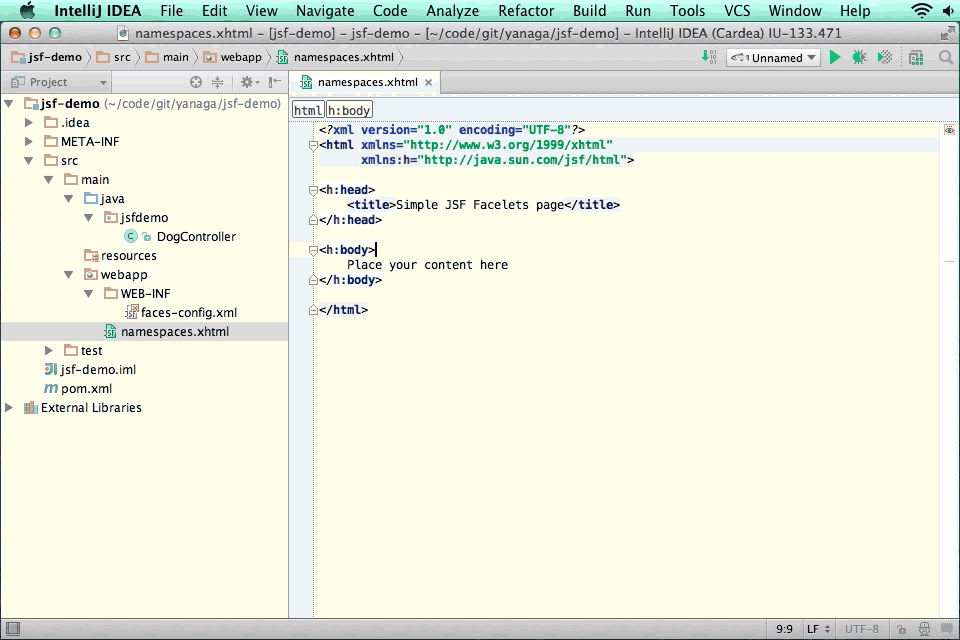
Task: Toggle tool window buttons in status bar corner
Action: point(13,628)
